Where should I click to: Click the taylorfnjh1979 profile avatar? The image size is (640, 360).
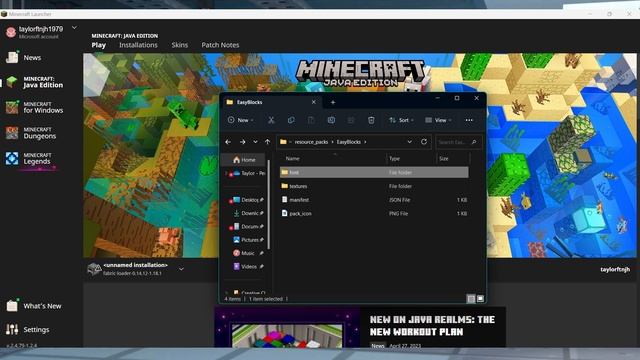pyautogui.click(x=11, y=32)
